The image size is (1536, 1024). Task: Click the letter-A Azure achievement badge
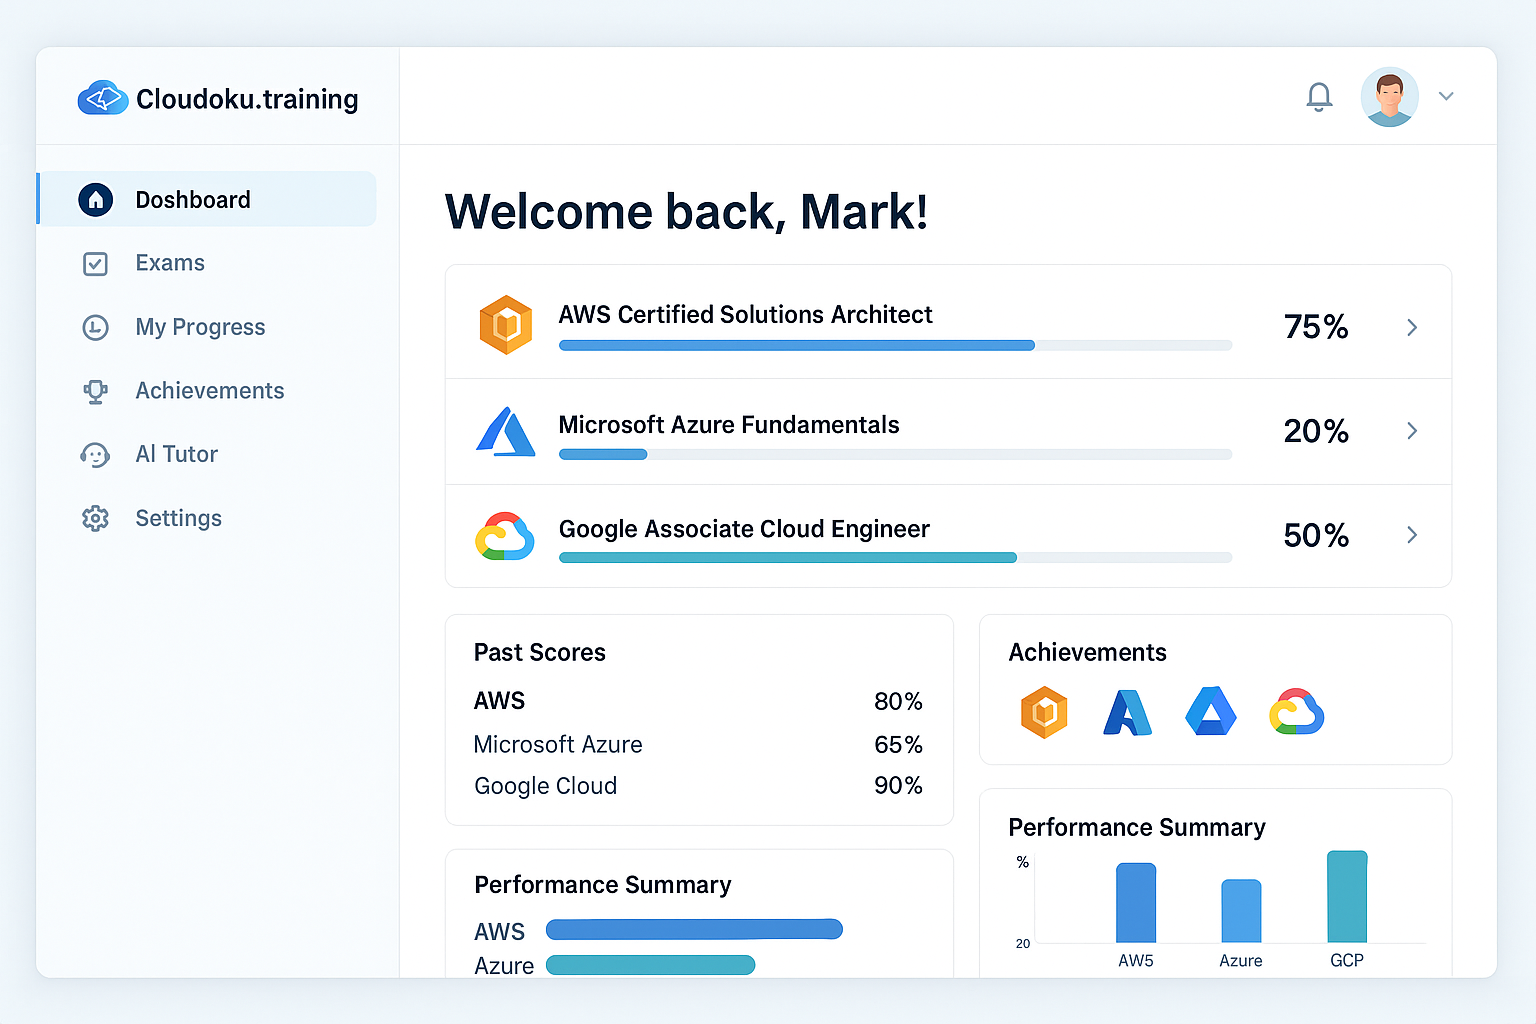click(x=1127, y=712)
